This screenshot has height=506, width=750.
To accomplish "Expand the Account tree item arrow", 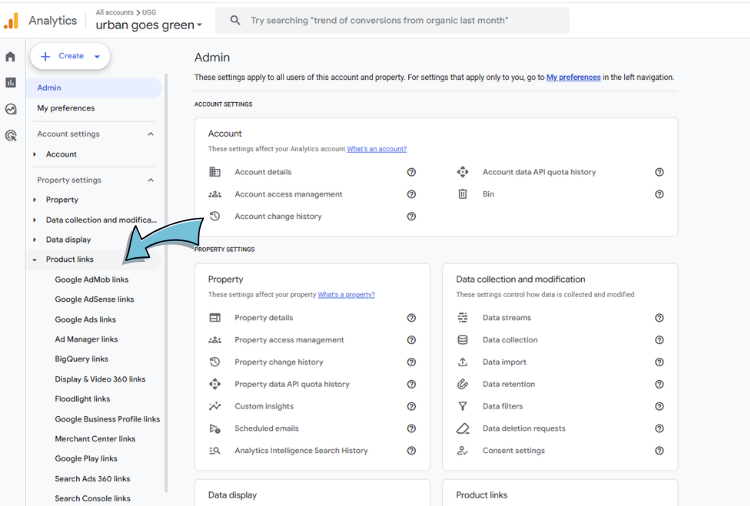I will pos(34,154).
